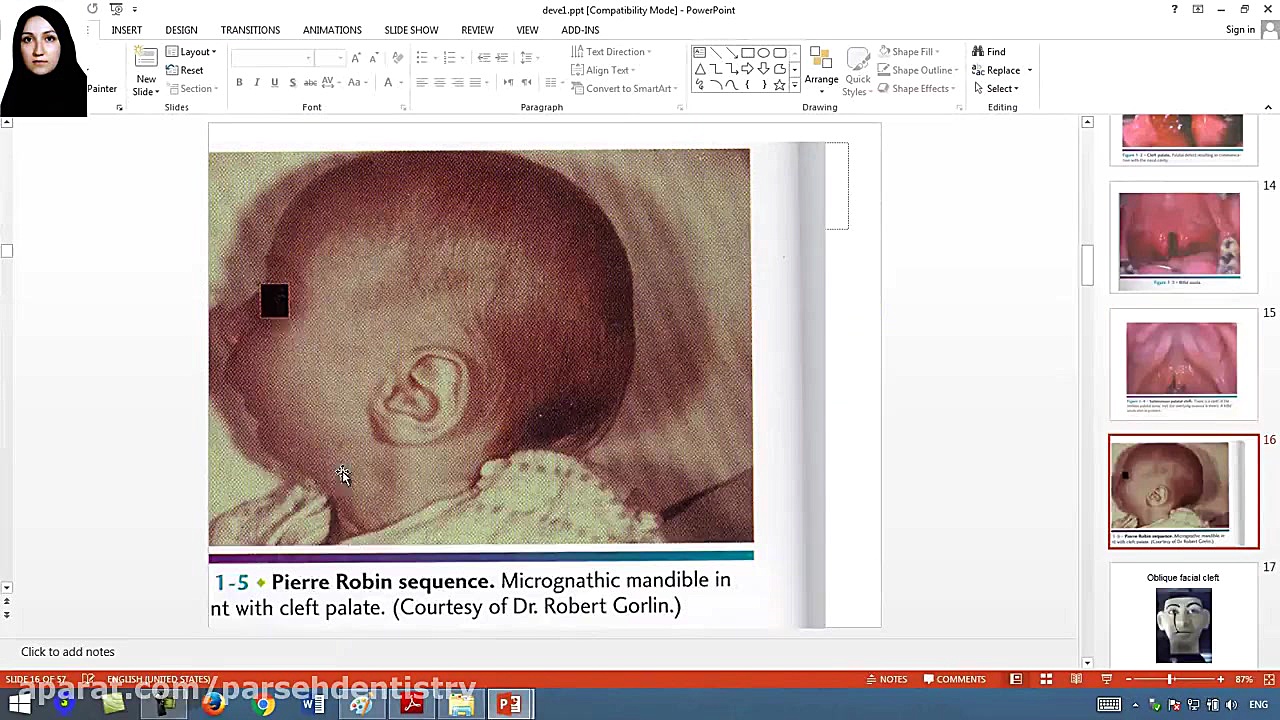Switch to the TRANSITIONS ribbon tab

point(250,30)
